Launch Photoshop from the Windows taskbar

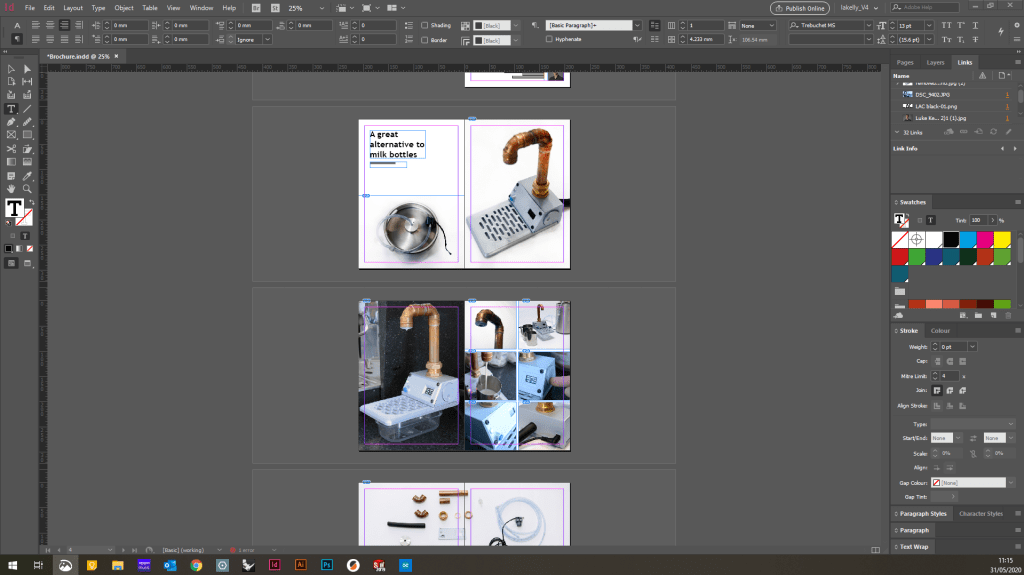(x=326, y=565)
